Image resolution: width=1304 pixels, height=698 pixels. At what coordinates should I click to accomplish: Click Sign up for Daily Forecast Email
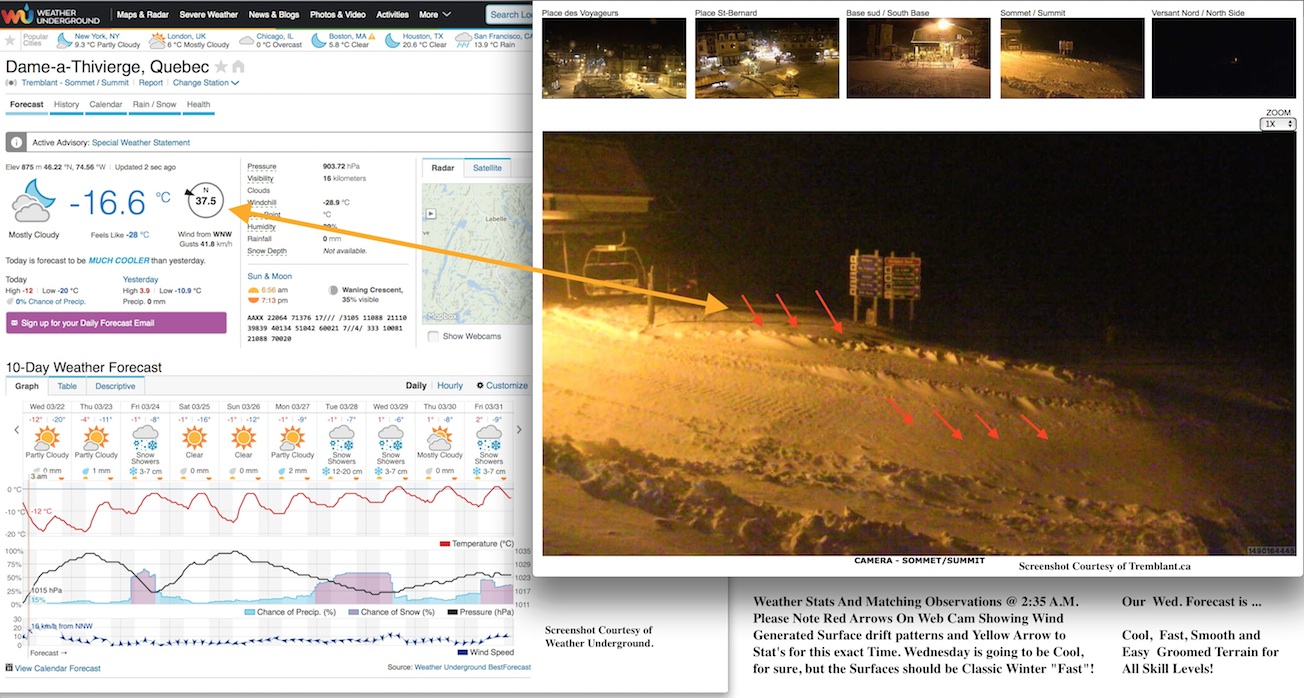coord(116,323)
